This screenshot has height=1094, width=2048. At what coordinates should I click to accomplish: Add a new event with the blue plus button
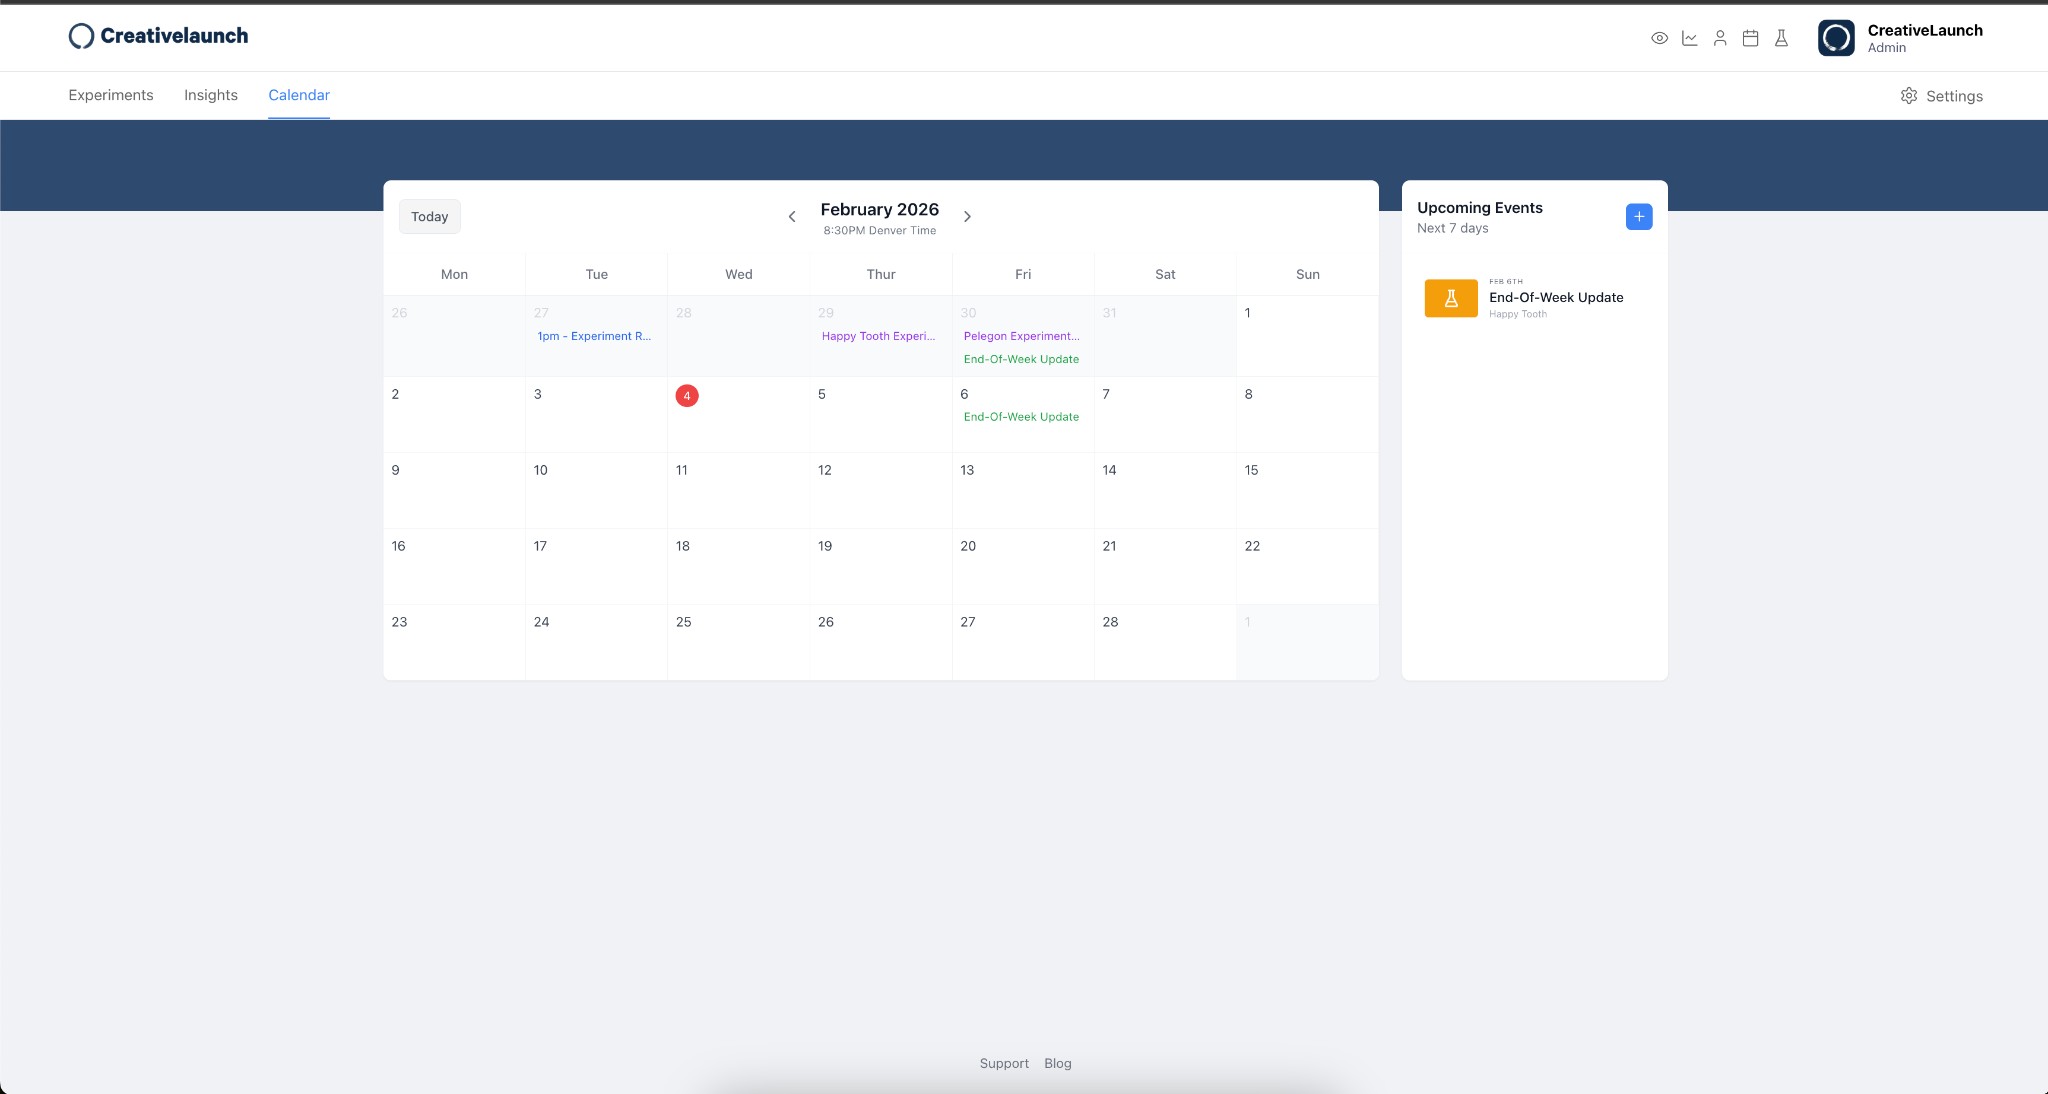(1638, 216)
